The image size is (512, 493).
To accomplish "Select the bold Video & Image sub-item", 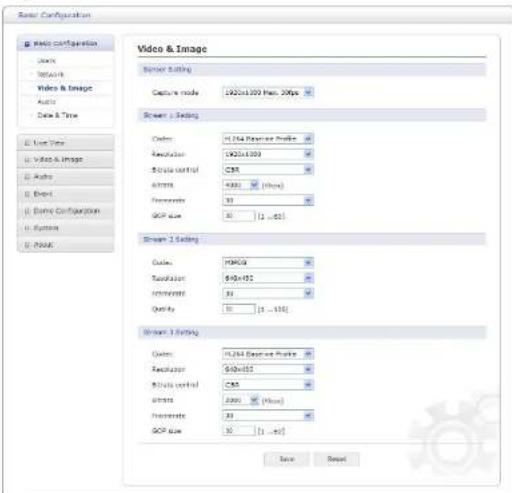I will pos(65,88).
